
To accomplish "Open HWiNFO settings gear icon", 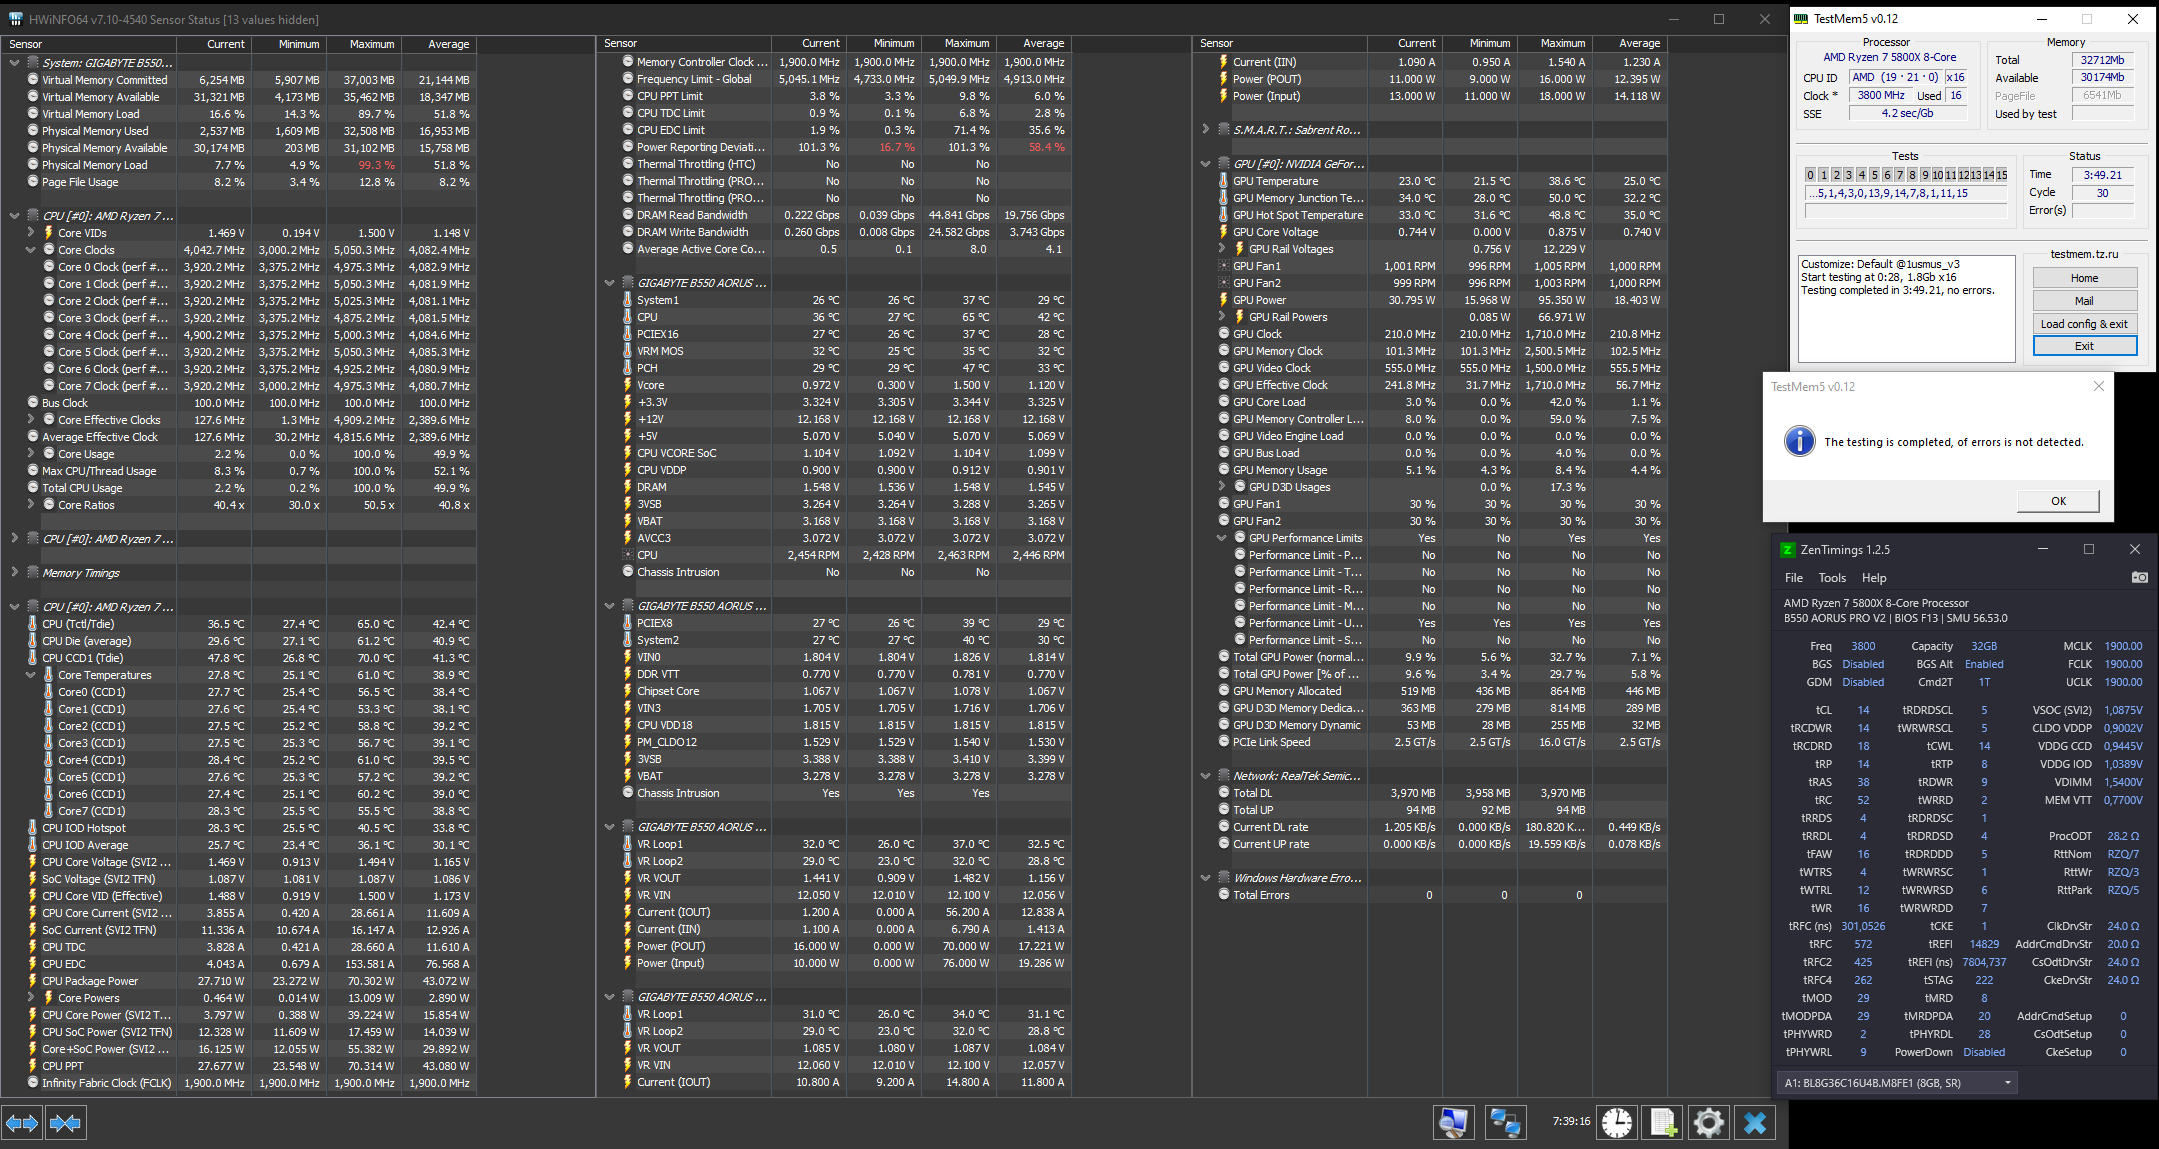I will click(x=1709, y=1123).
